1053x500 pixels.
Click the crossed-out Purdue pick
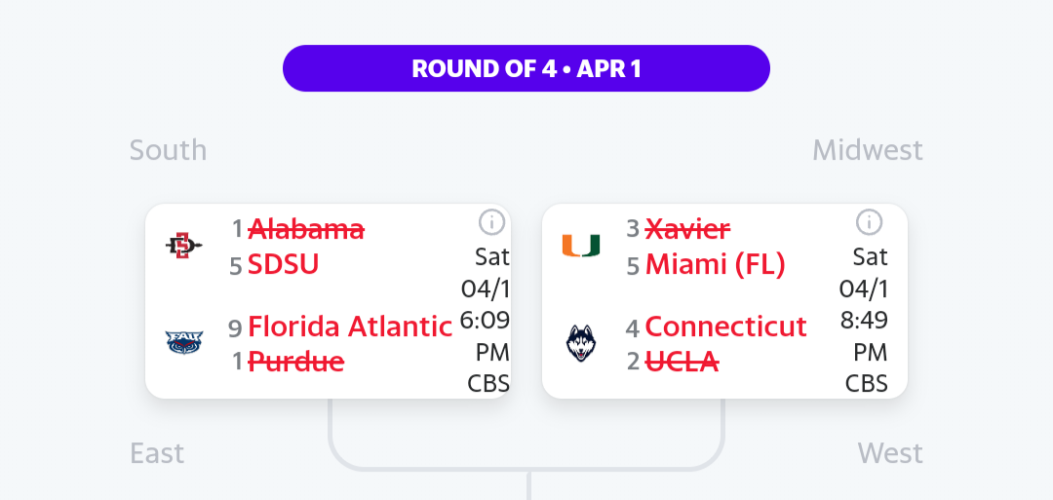coord(296,362)
